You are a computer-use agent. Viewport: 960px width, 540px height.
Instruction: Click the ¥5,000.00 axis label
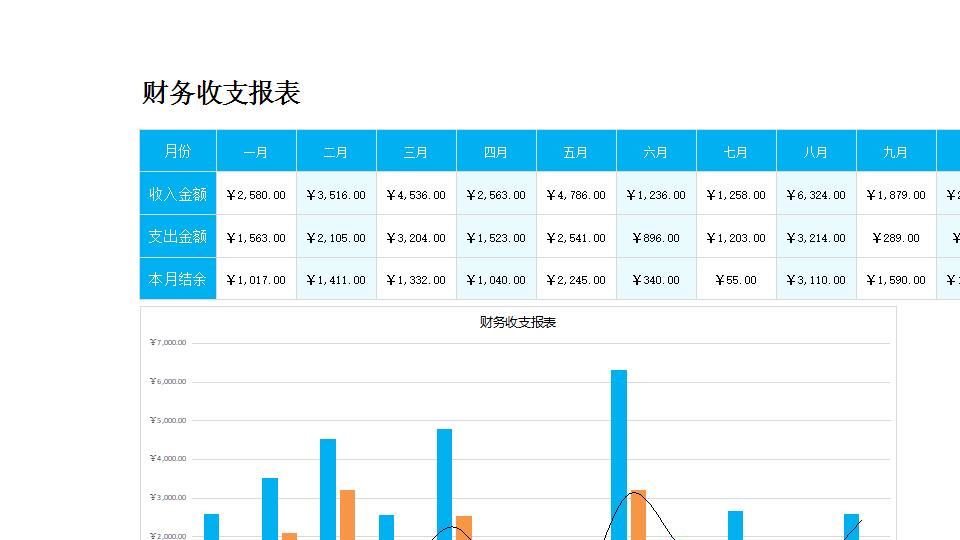tap(168, 421)
